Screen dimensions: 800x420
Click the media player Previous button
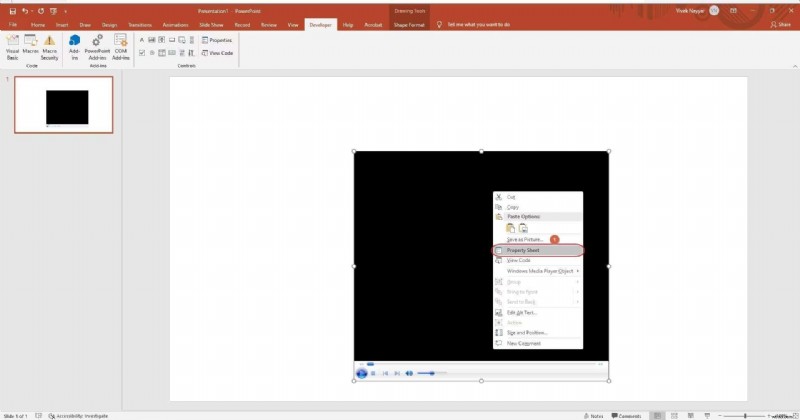385,374
